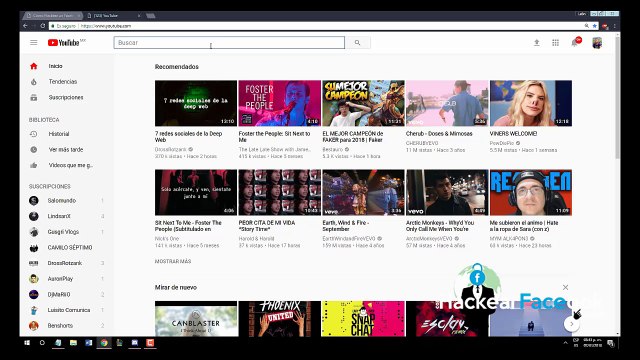This screenshot has height=360, width=640.
Task: Click inside the Buscar search field
Action: (x=229, y=42)
